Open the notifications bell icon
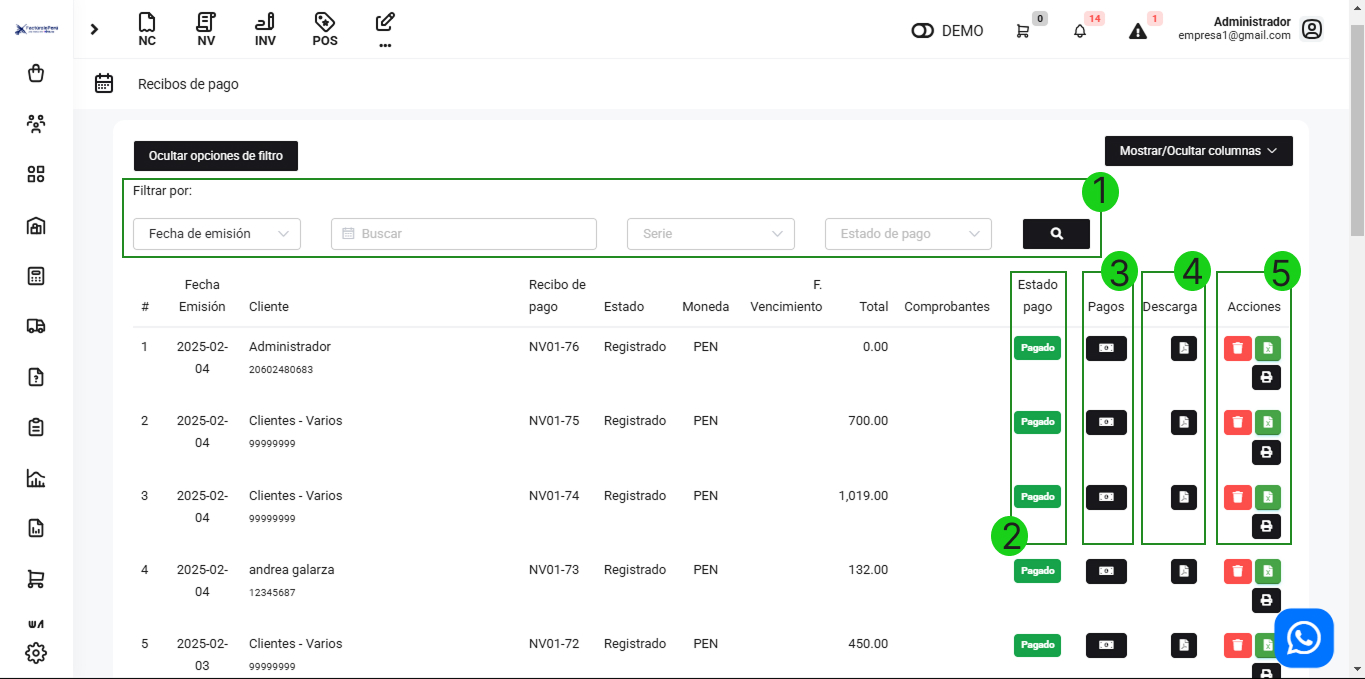The image size is (1365, 679). click(x=1080, y=31)
